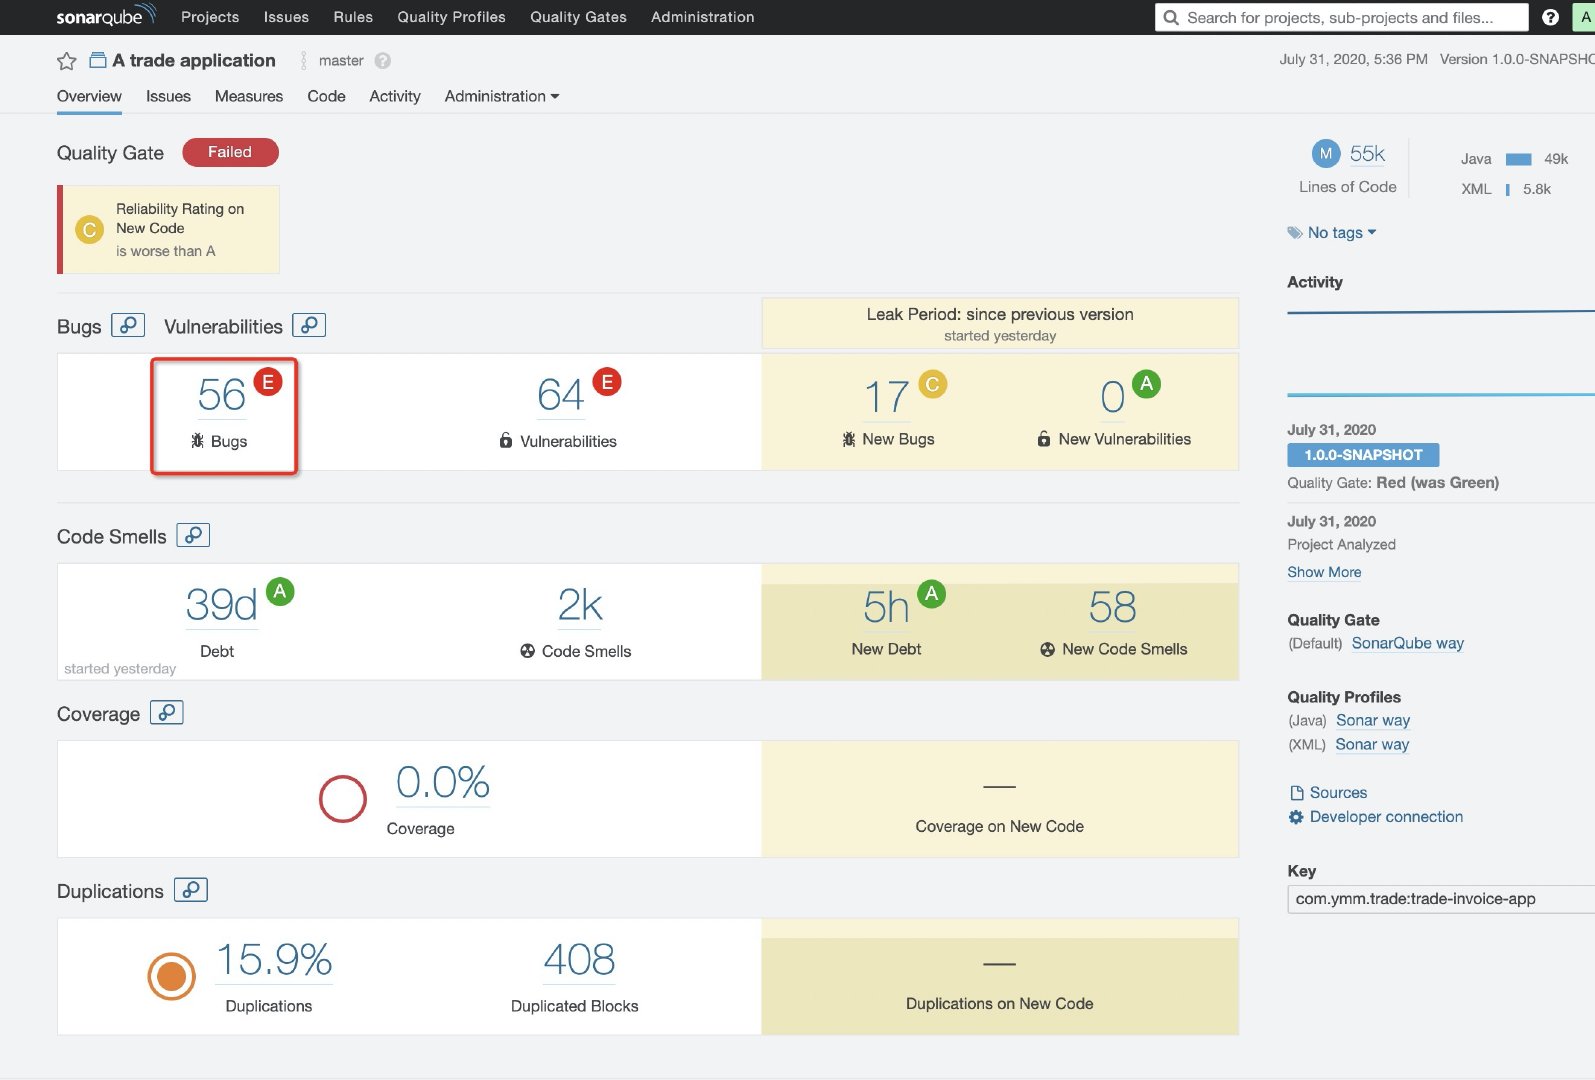
Task: Switch to the Overview project tab
Action: point(89,96)
